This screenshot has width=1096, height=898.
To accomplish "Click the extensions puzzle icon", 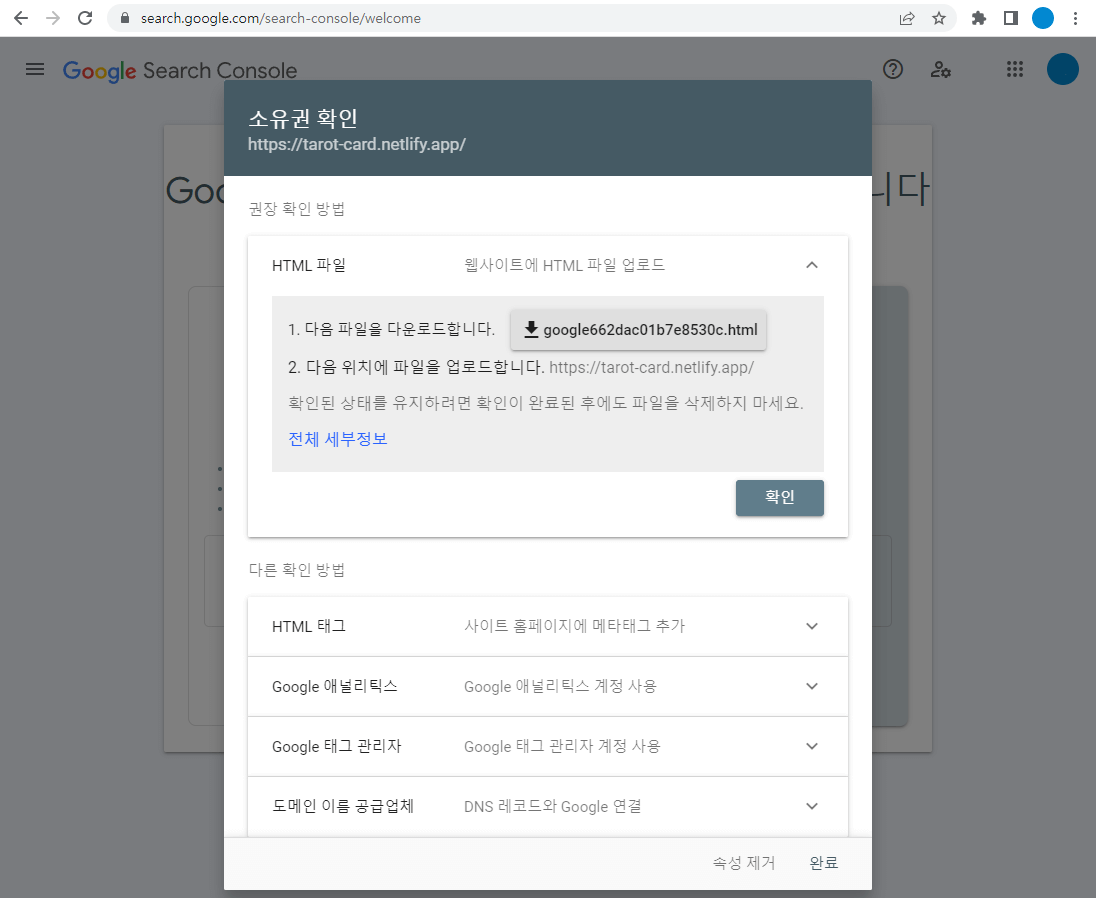I will click(978, 17).
